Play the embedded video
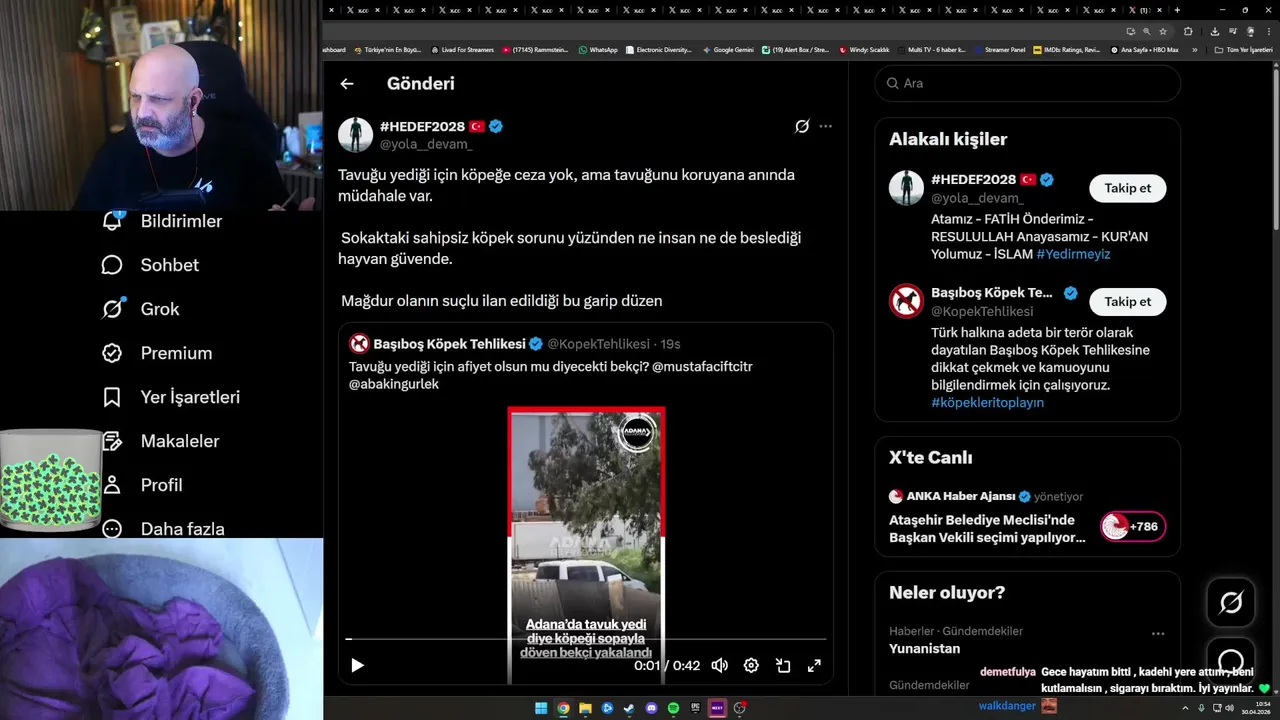This screenshot has width=1280, height=720. coord(357,665)
